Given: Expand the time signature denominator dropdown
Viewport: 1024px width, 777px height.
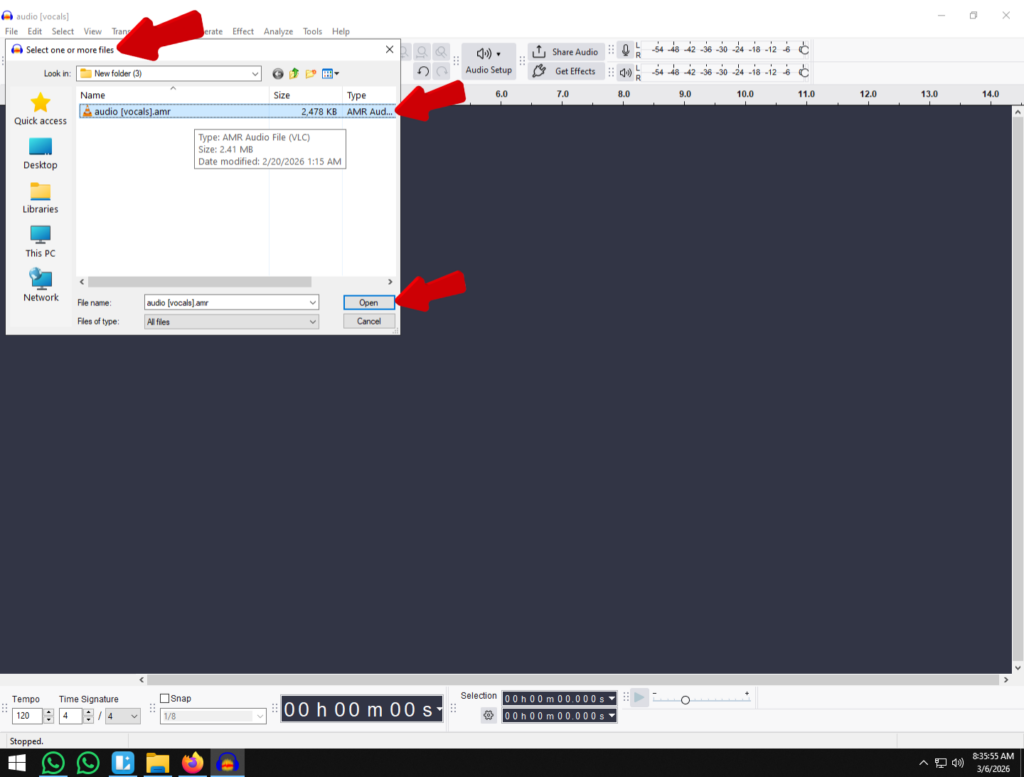Looking at the screenshot, I should click(x=134, y=716).
